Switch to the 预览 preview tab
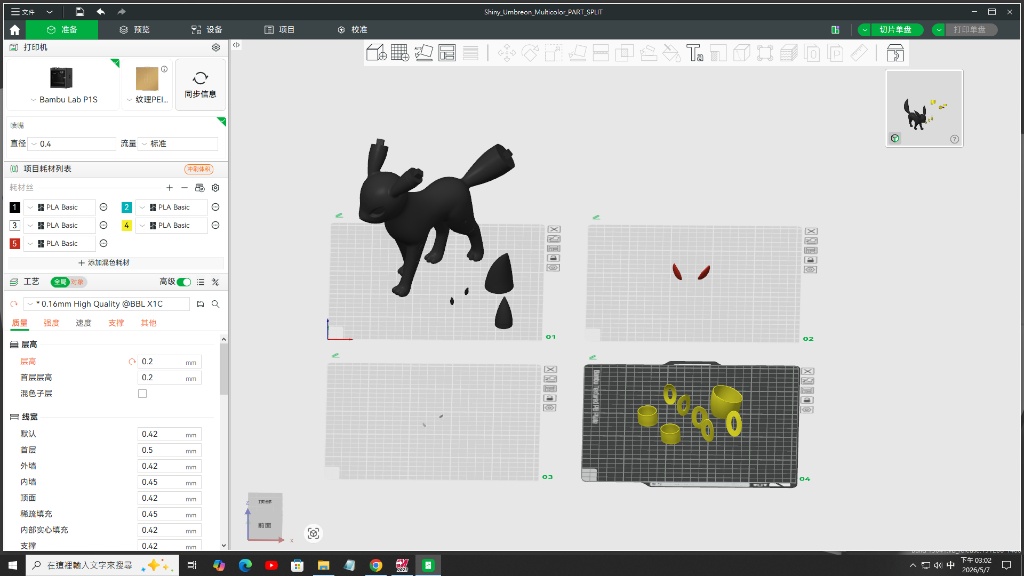Screen dimensions: 1024x576 135,30
